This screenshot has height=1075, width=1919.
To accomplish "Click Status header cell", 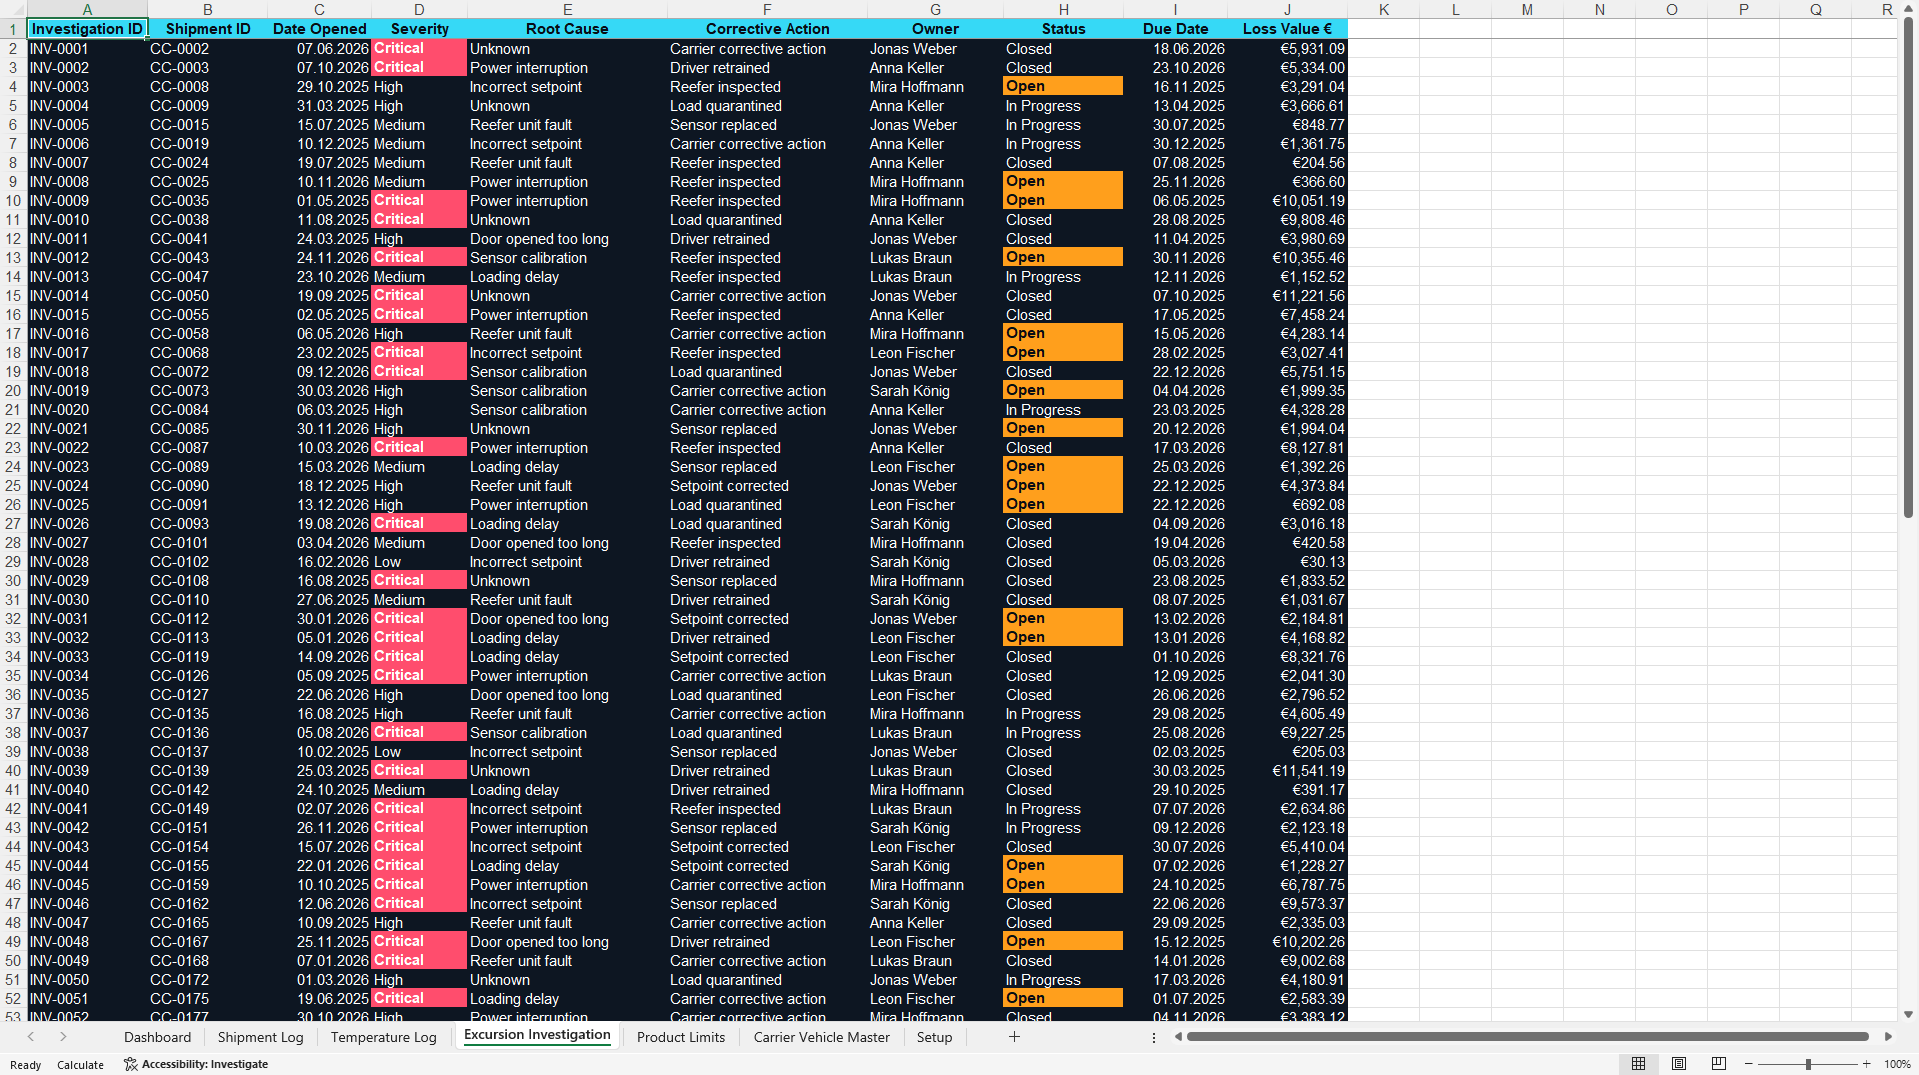I will [1063, 29].
